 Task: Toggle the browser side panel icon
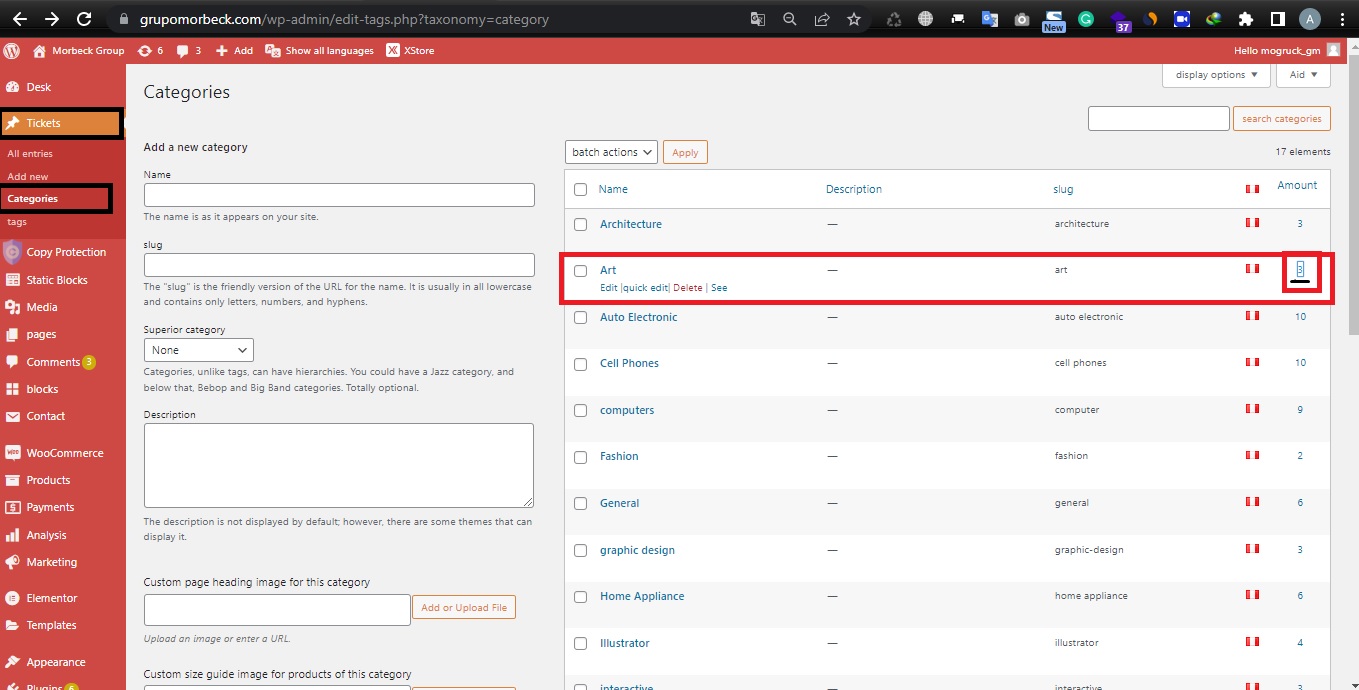coord(1277,19)
